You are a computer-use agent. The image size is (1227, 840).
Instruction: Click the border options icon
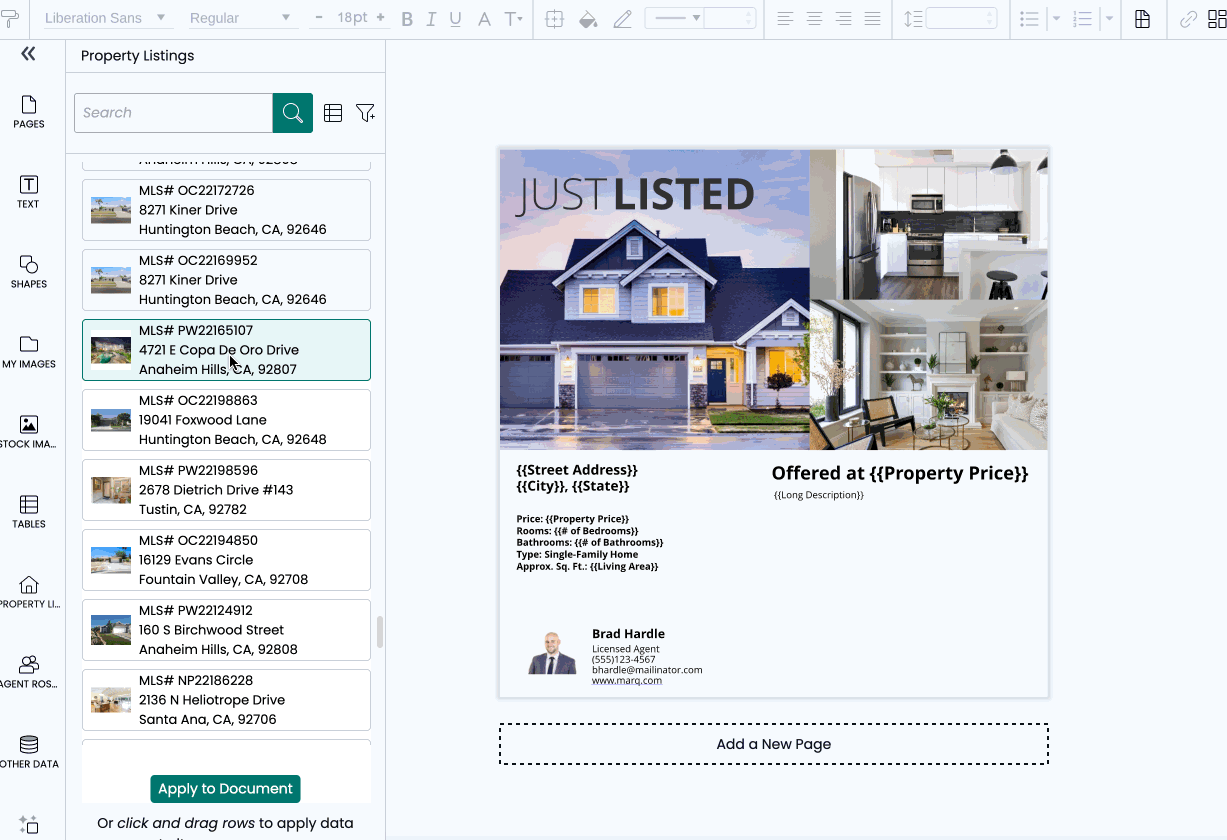(555, 19)
